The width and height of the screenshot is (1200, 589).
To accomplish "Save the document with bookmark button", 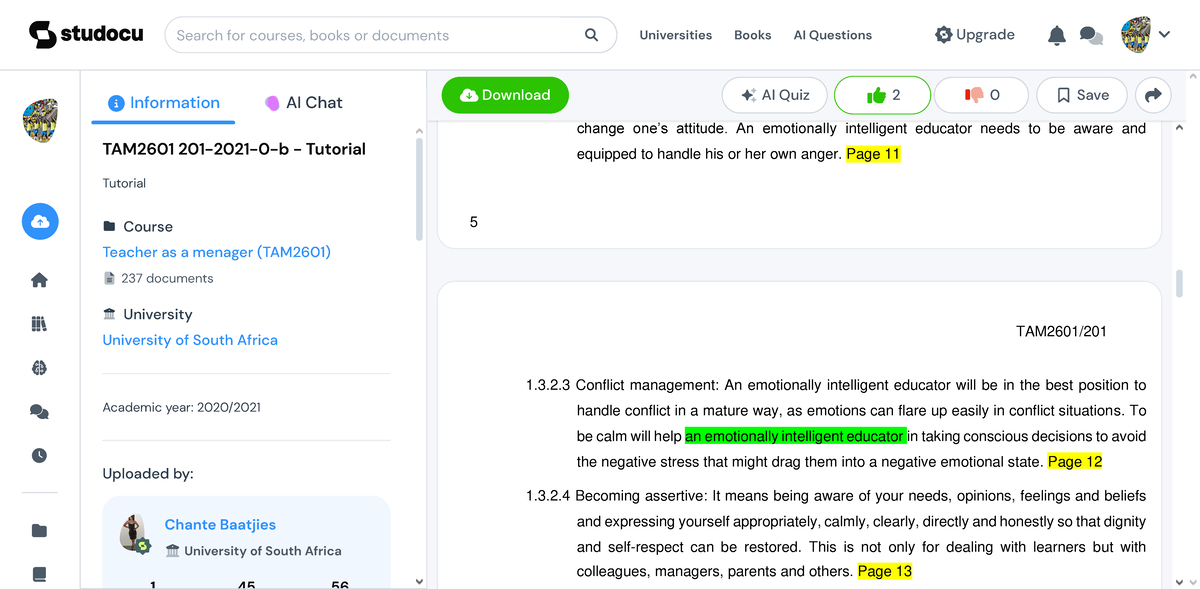I will point(1081,95).
